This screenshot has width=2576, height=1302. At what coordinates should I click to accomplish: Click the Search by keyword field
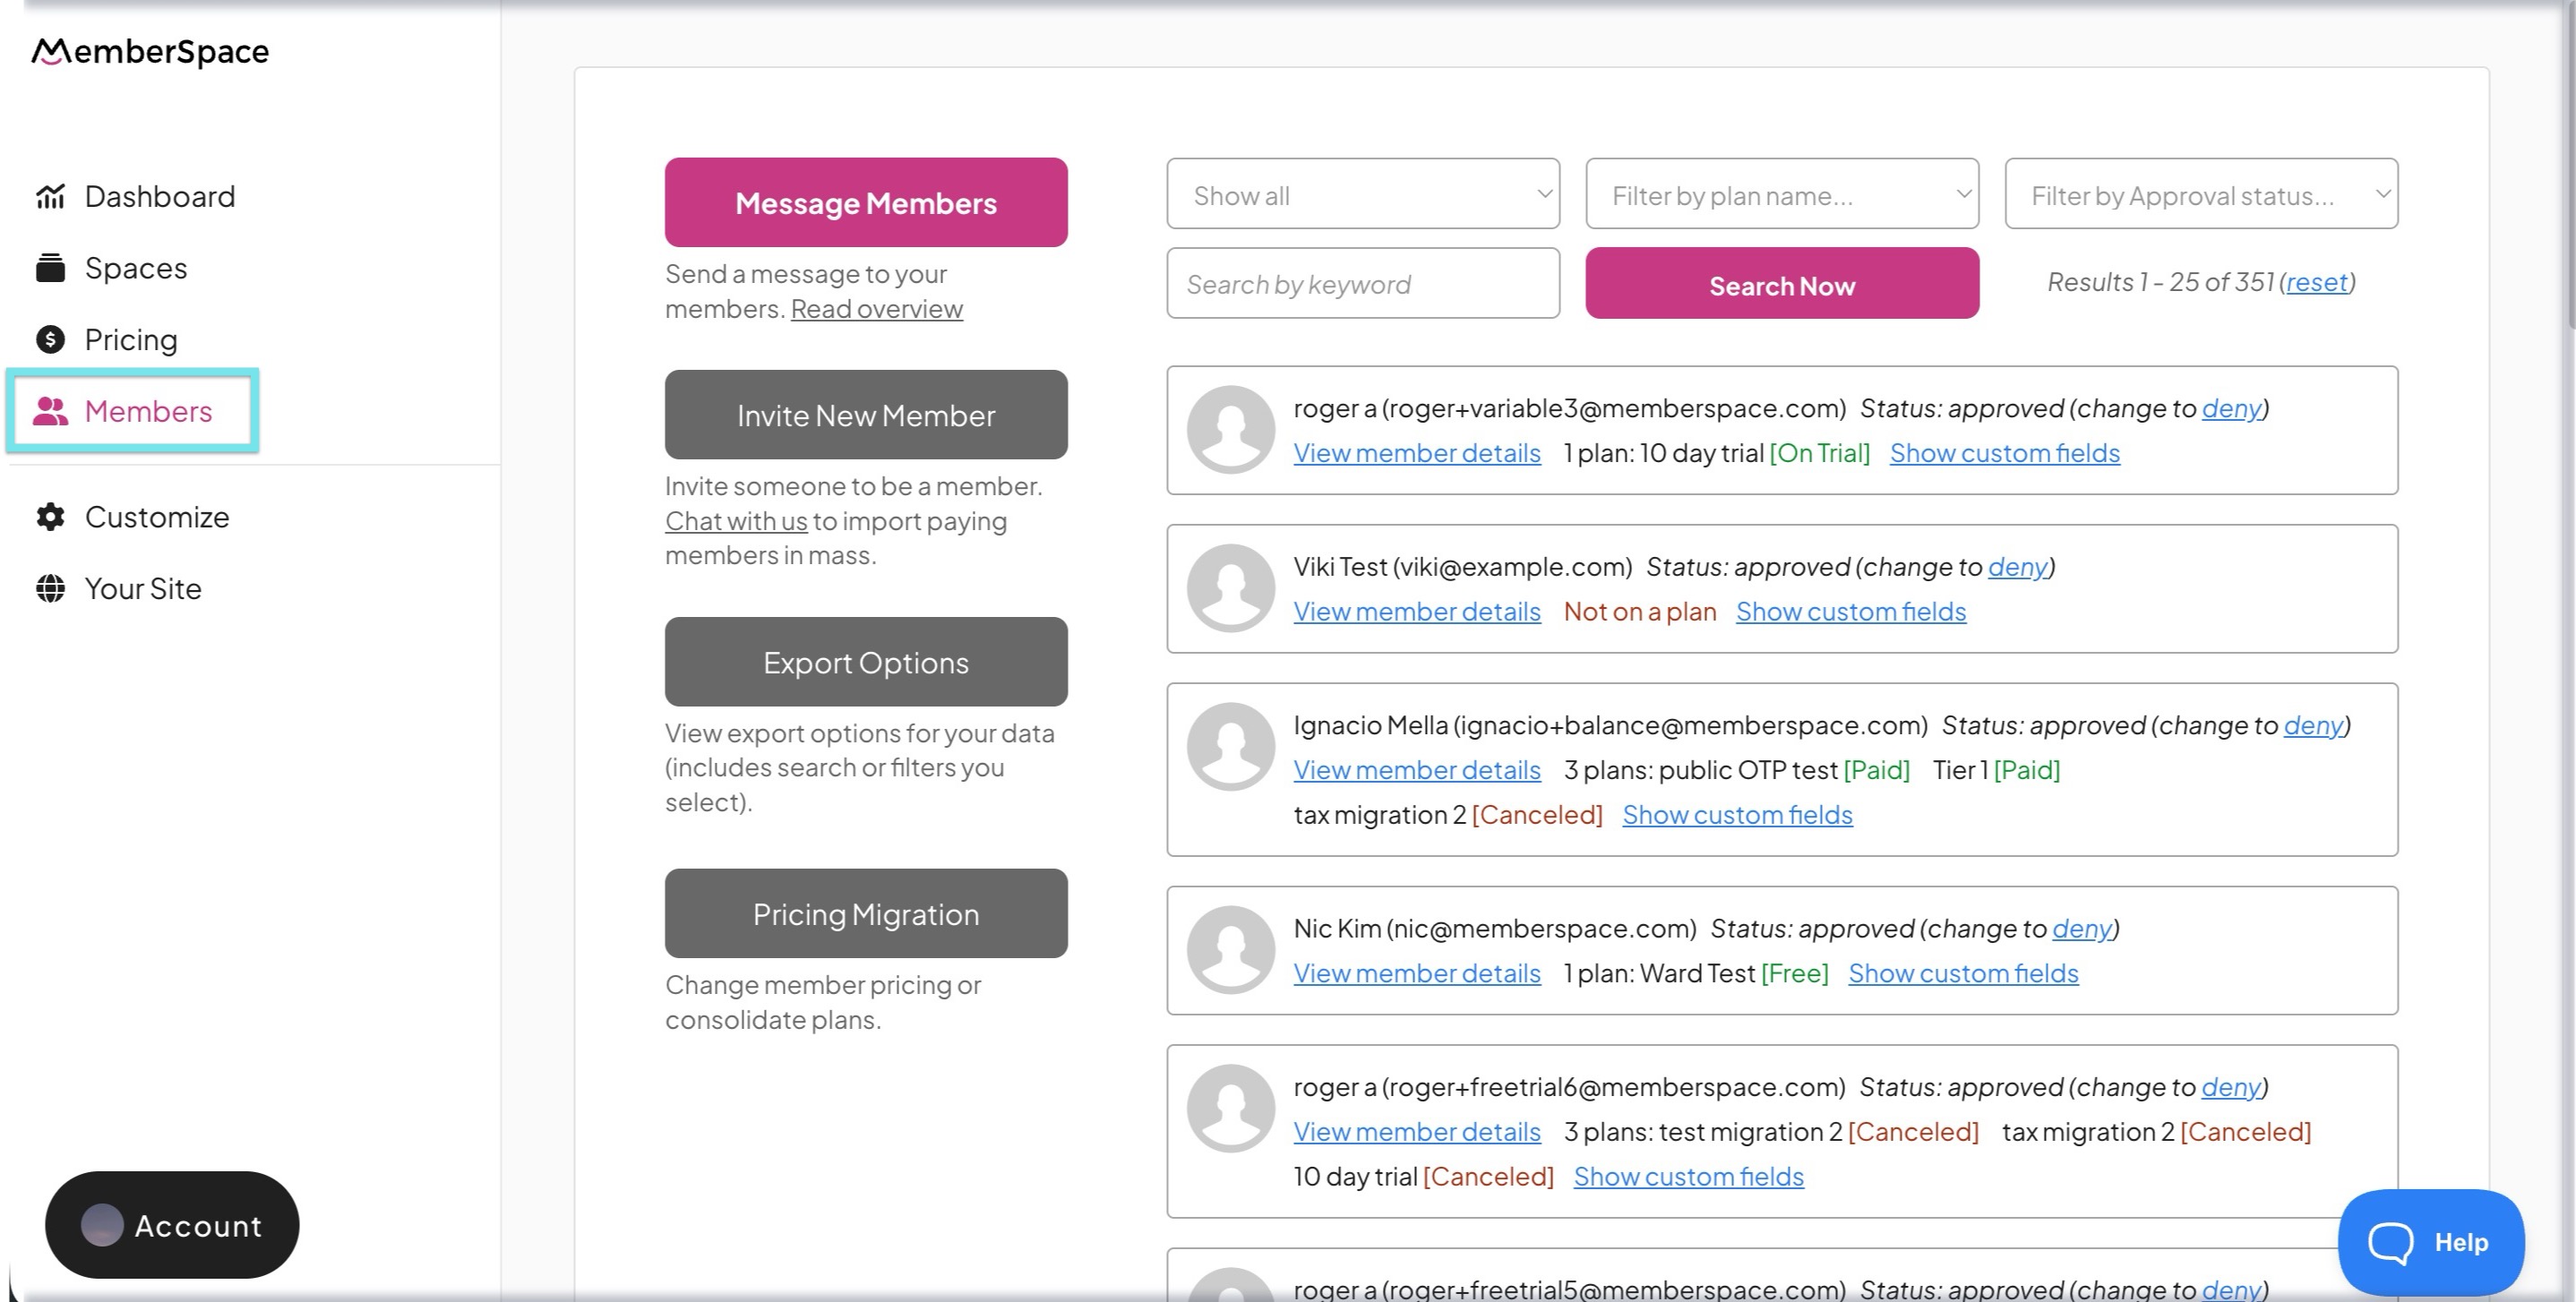[x=1362, y=284]
